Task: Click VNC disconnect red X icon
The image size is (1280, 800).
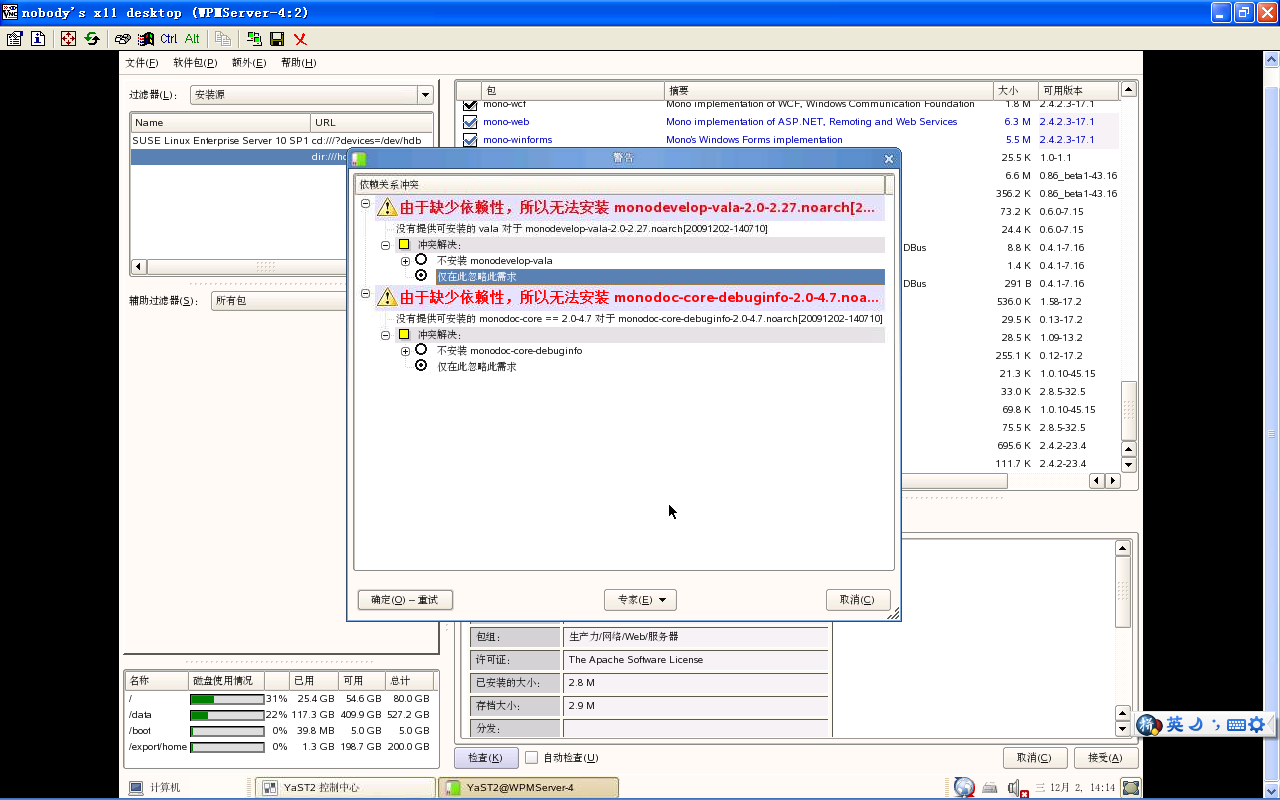Action: [300, 38]
